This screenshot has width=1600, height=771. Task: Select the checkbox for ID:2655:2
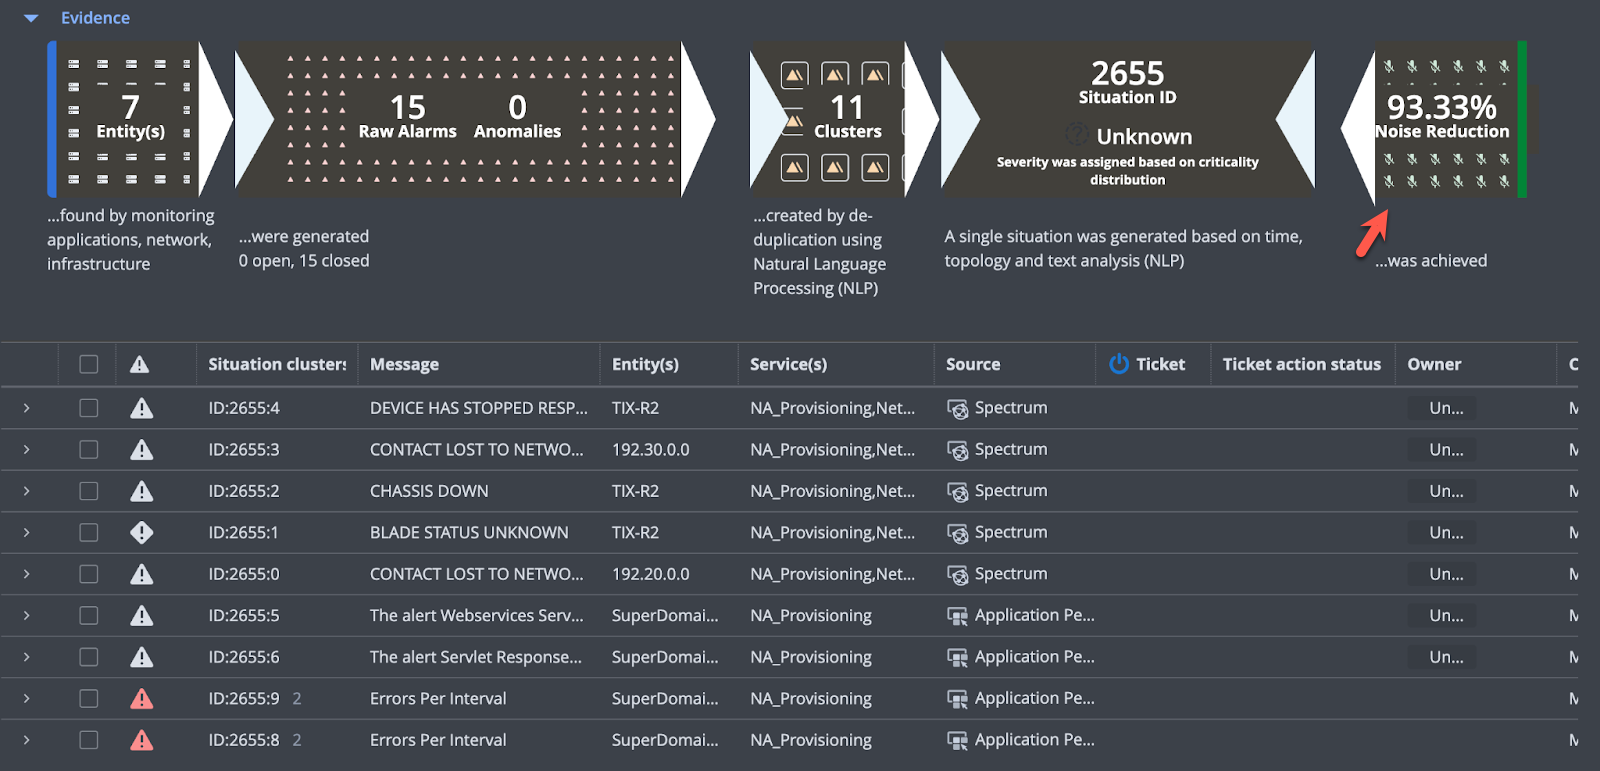click(89, 491)
